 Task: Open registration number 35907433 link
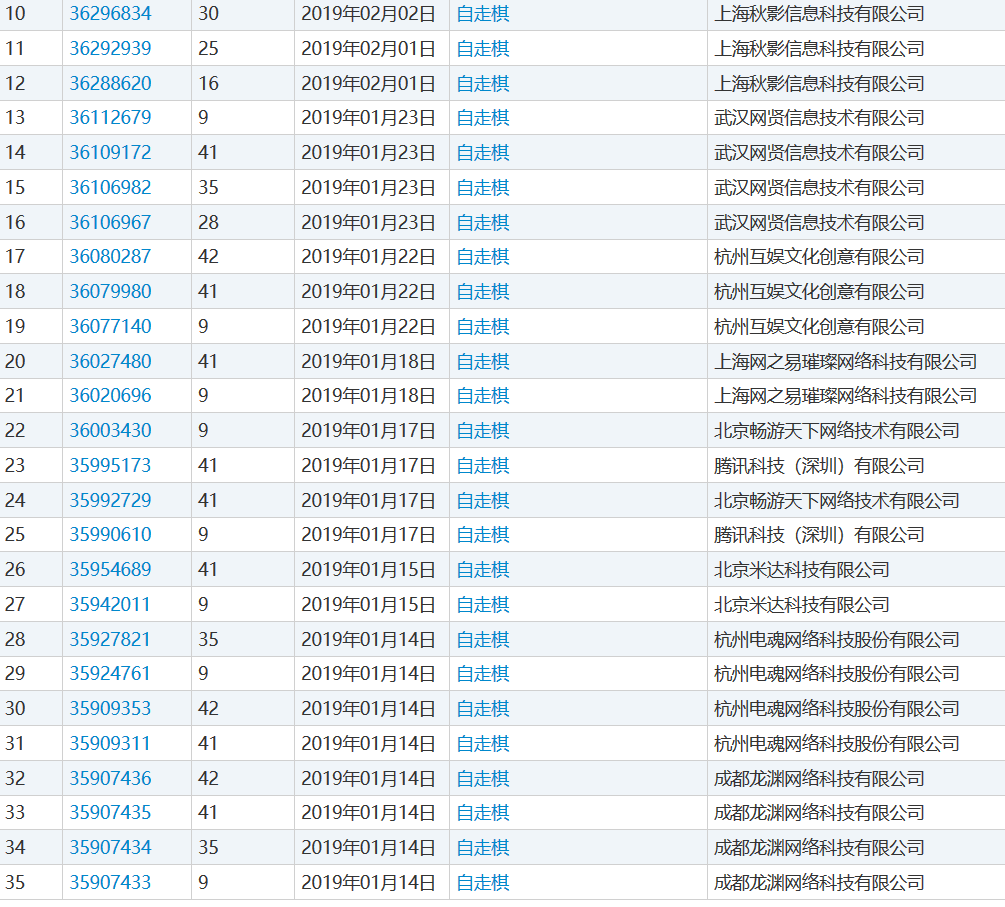110,883
